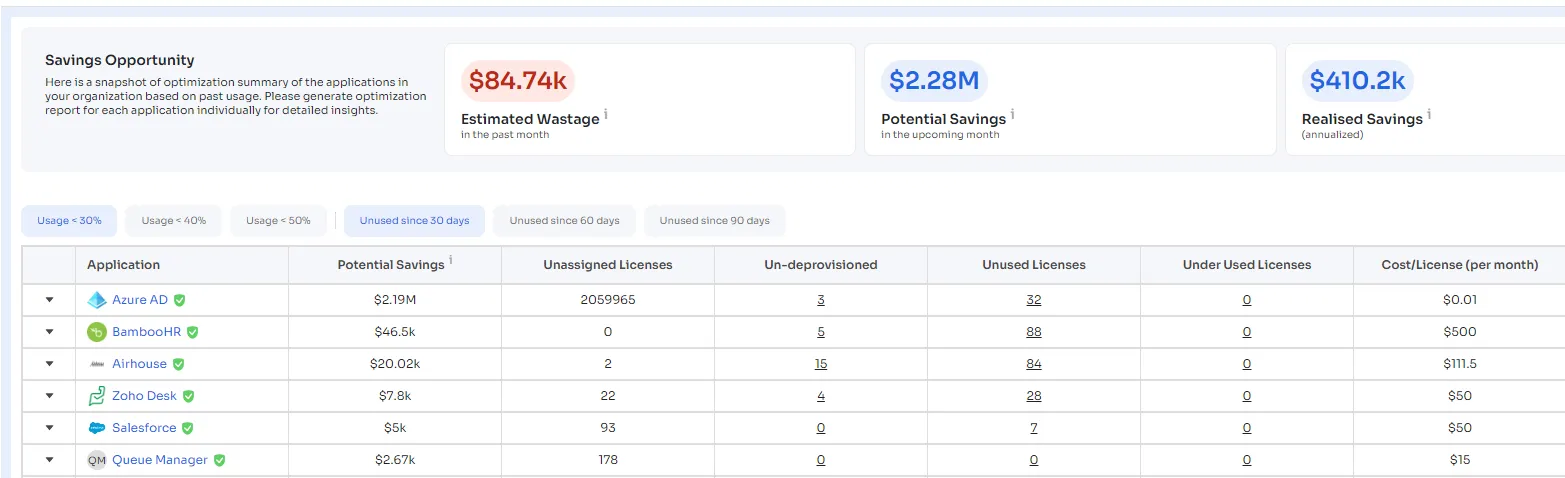Screen dimensions: 1565x478
Task: Click the Unused Licenses column header
Action: click(1034, 265)
